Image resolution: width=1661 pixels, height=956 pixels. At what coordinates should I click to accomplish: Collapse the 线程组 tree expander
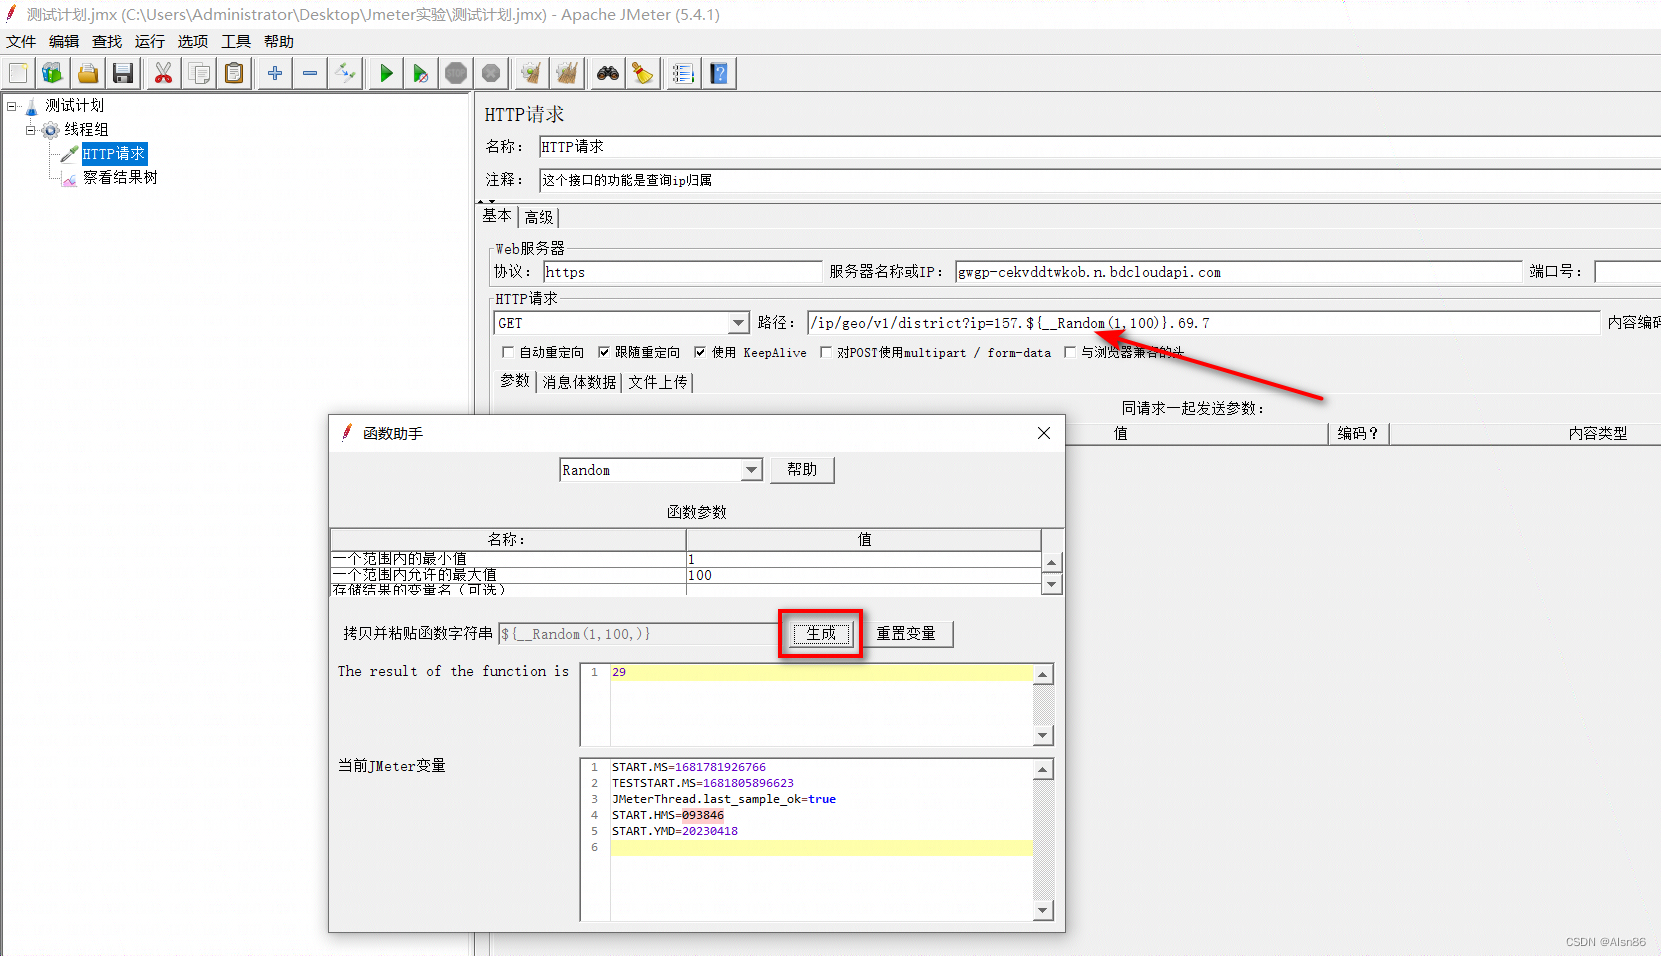[30, 129]
